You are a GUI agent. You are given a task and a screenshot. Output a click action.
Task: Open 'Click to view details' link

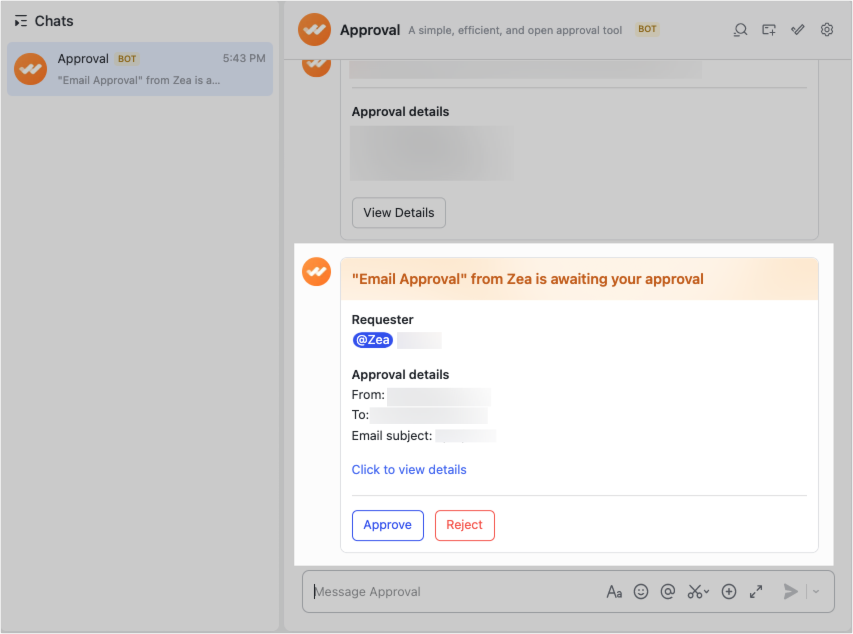point(409,469)
